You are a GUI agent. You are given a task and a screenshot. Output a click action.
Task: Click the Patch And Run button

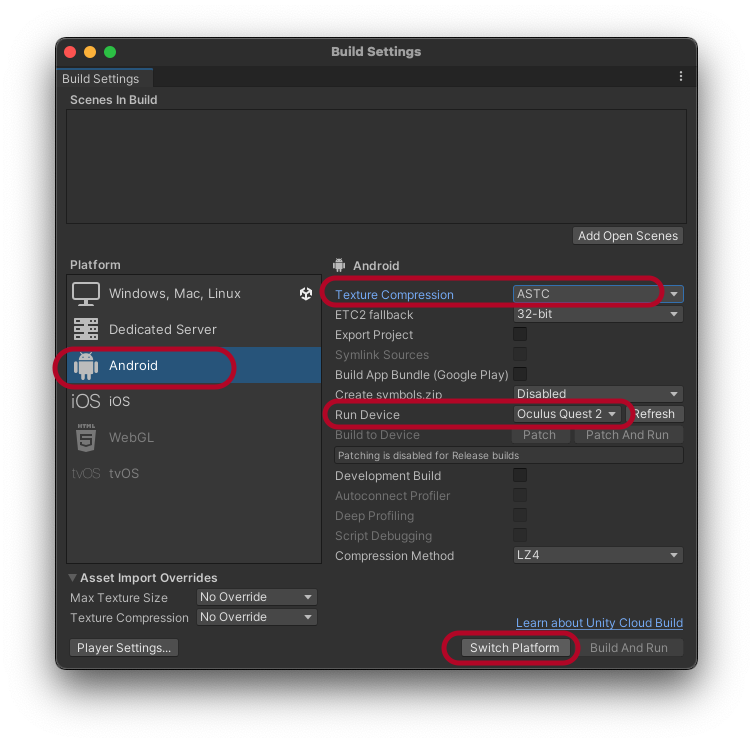pyautogui.click(x=628, y=435)
